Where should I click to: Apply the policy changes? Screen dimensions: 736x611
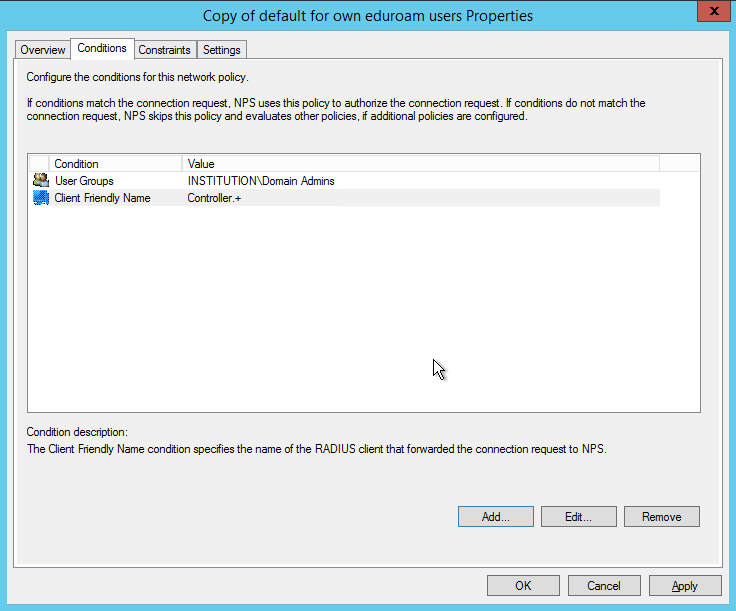click(x=685, y=586)
